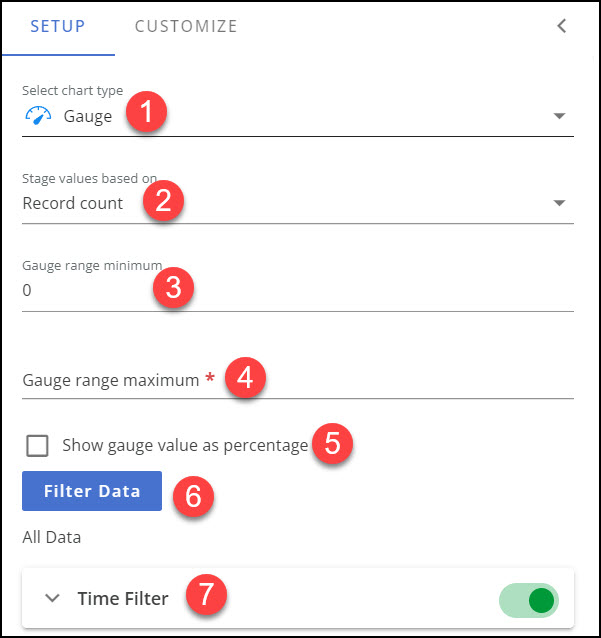This screenshot has width=601, height=638.
Task: Click the gauge chart type icon
Action: tap(37, 116)
